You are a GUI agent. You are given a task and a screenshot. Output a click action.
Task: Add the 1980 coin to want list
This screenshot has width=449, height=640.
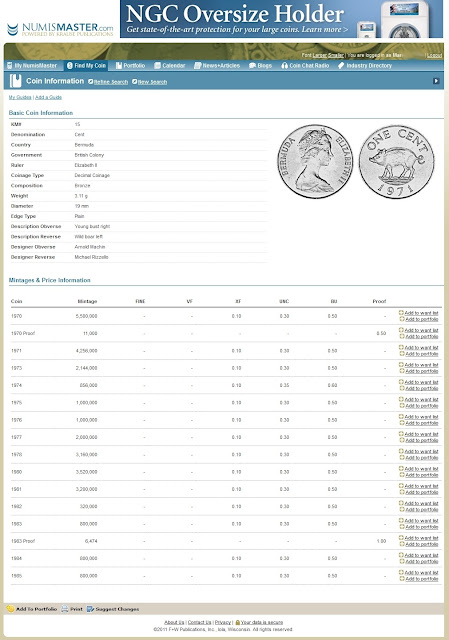[419, 469]
